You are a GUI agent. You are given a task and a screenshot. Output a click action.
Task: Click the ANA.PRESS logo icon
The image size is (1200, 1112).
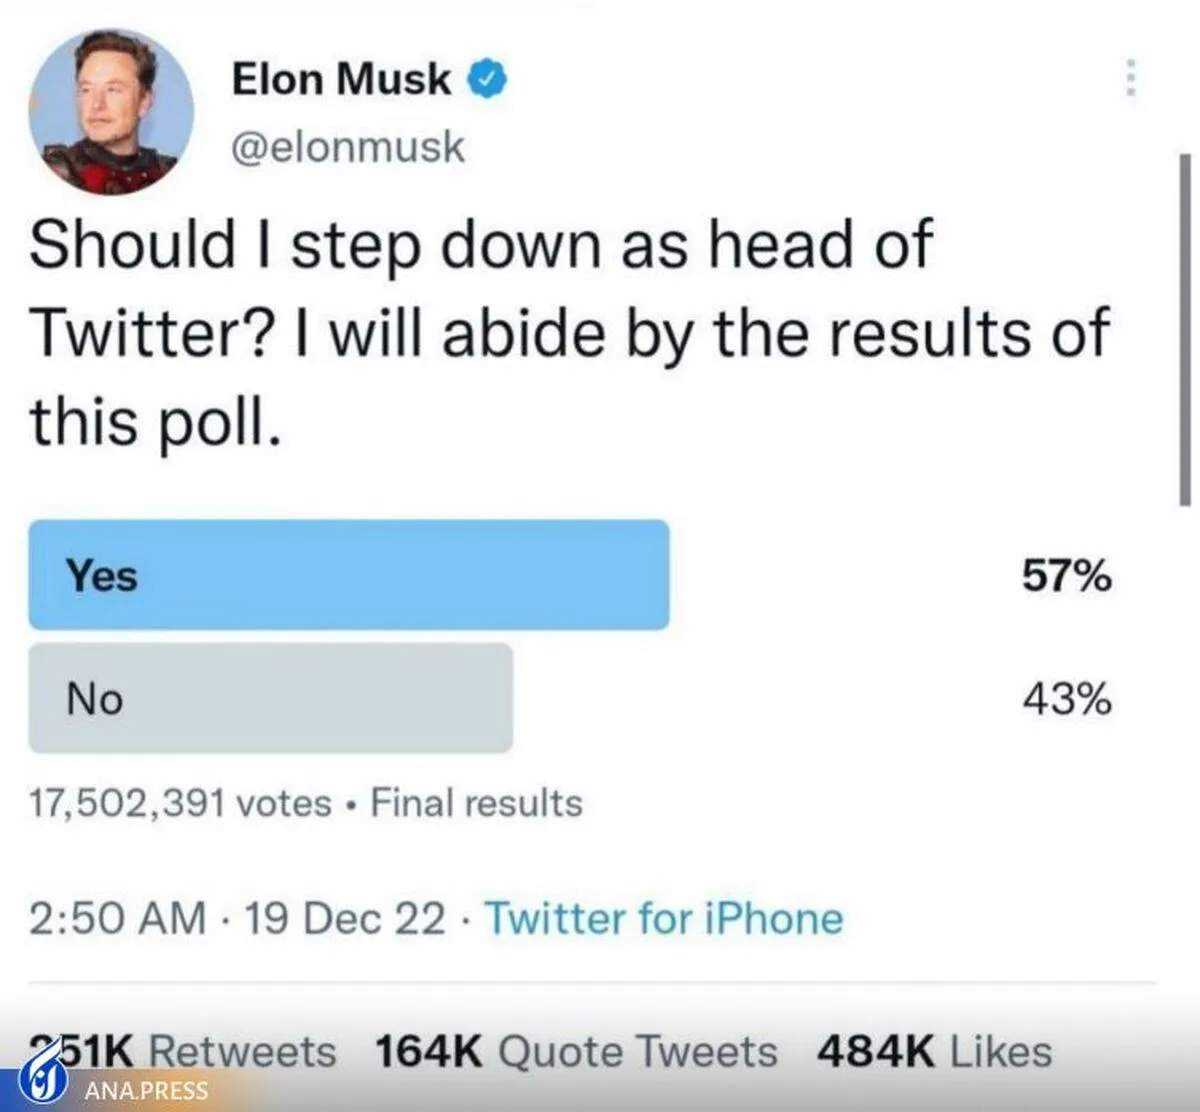click(41, 1083)
